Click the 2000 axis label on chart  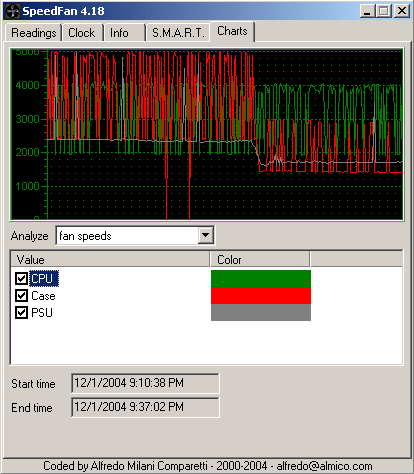[27, 152]
